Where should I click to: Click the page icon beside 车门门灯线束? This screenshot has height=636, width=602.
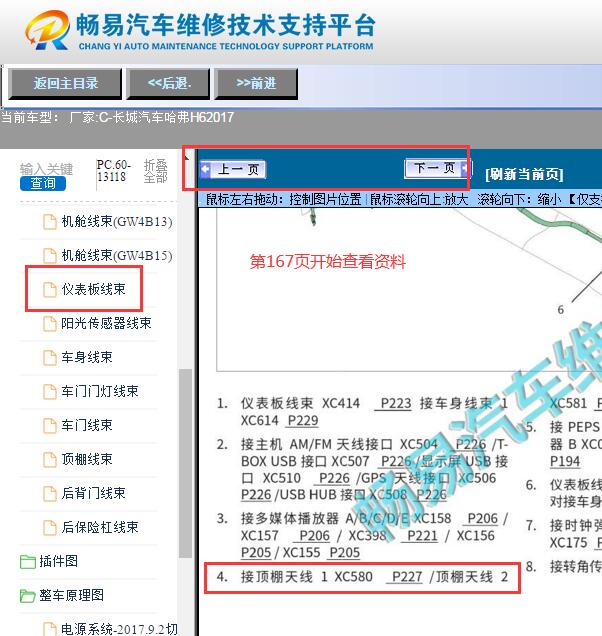tap(50, 392)
